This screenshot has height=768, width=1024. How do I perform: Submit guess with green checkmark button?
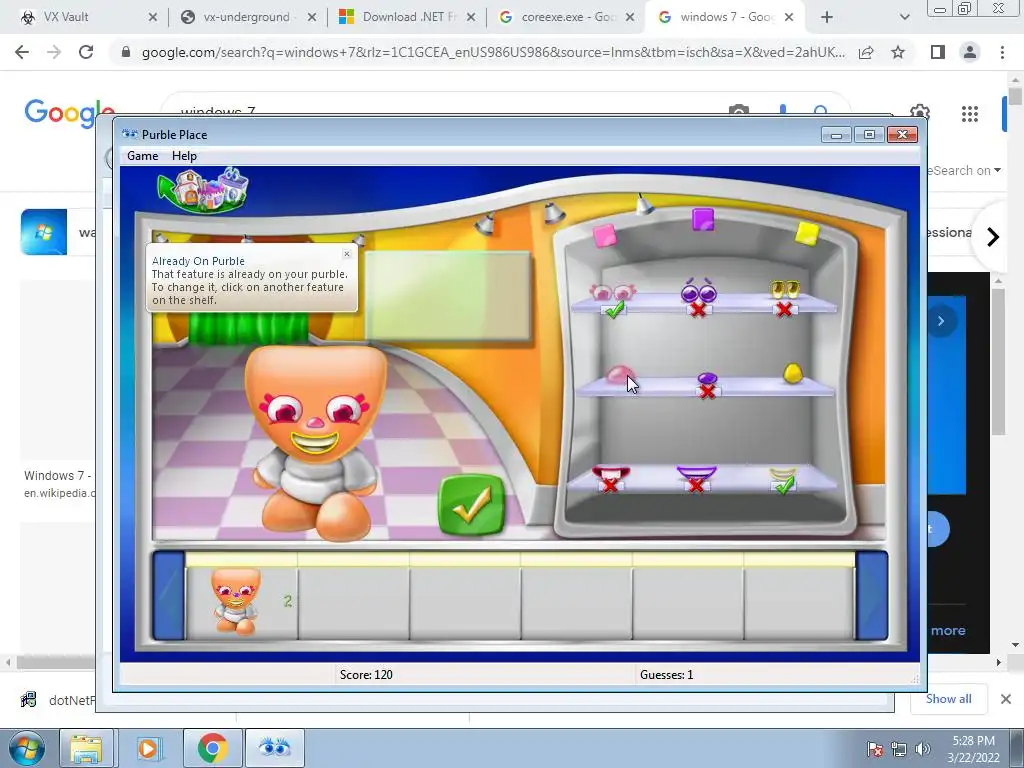tap(472, 505)
